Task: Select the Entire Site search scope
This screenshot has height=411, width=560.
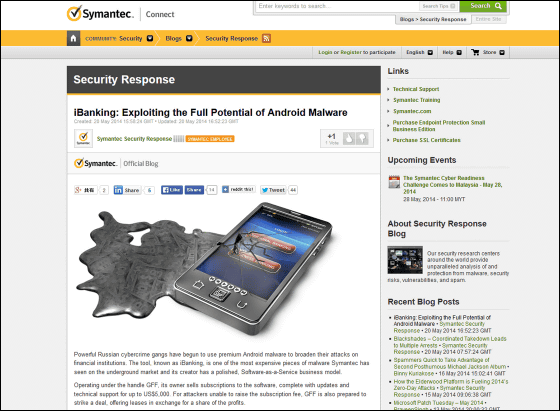Action: tap(488, 19)
